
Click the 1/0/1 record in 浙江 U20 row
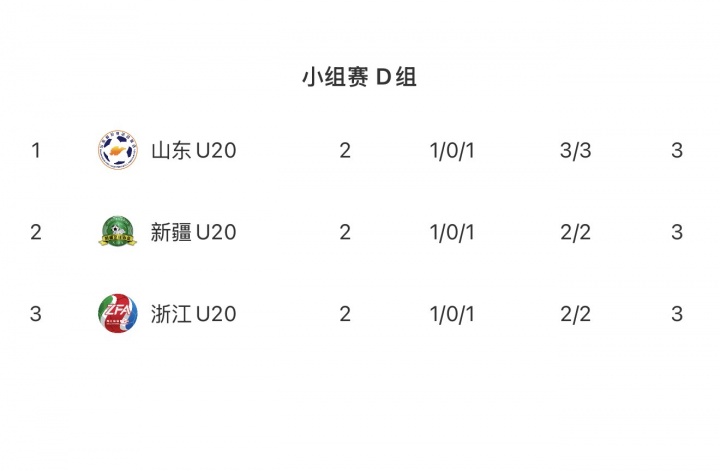[x=452, y=314]
